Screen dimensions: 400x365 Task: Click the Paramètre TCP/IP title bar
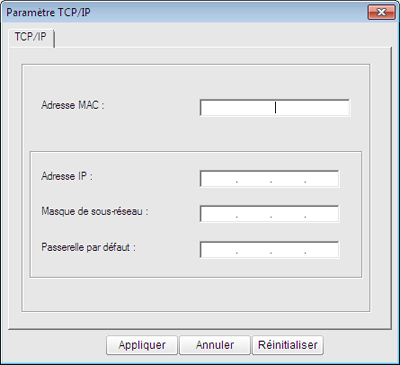coord(183,12)
